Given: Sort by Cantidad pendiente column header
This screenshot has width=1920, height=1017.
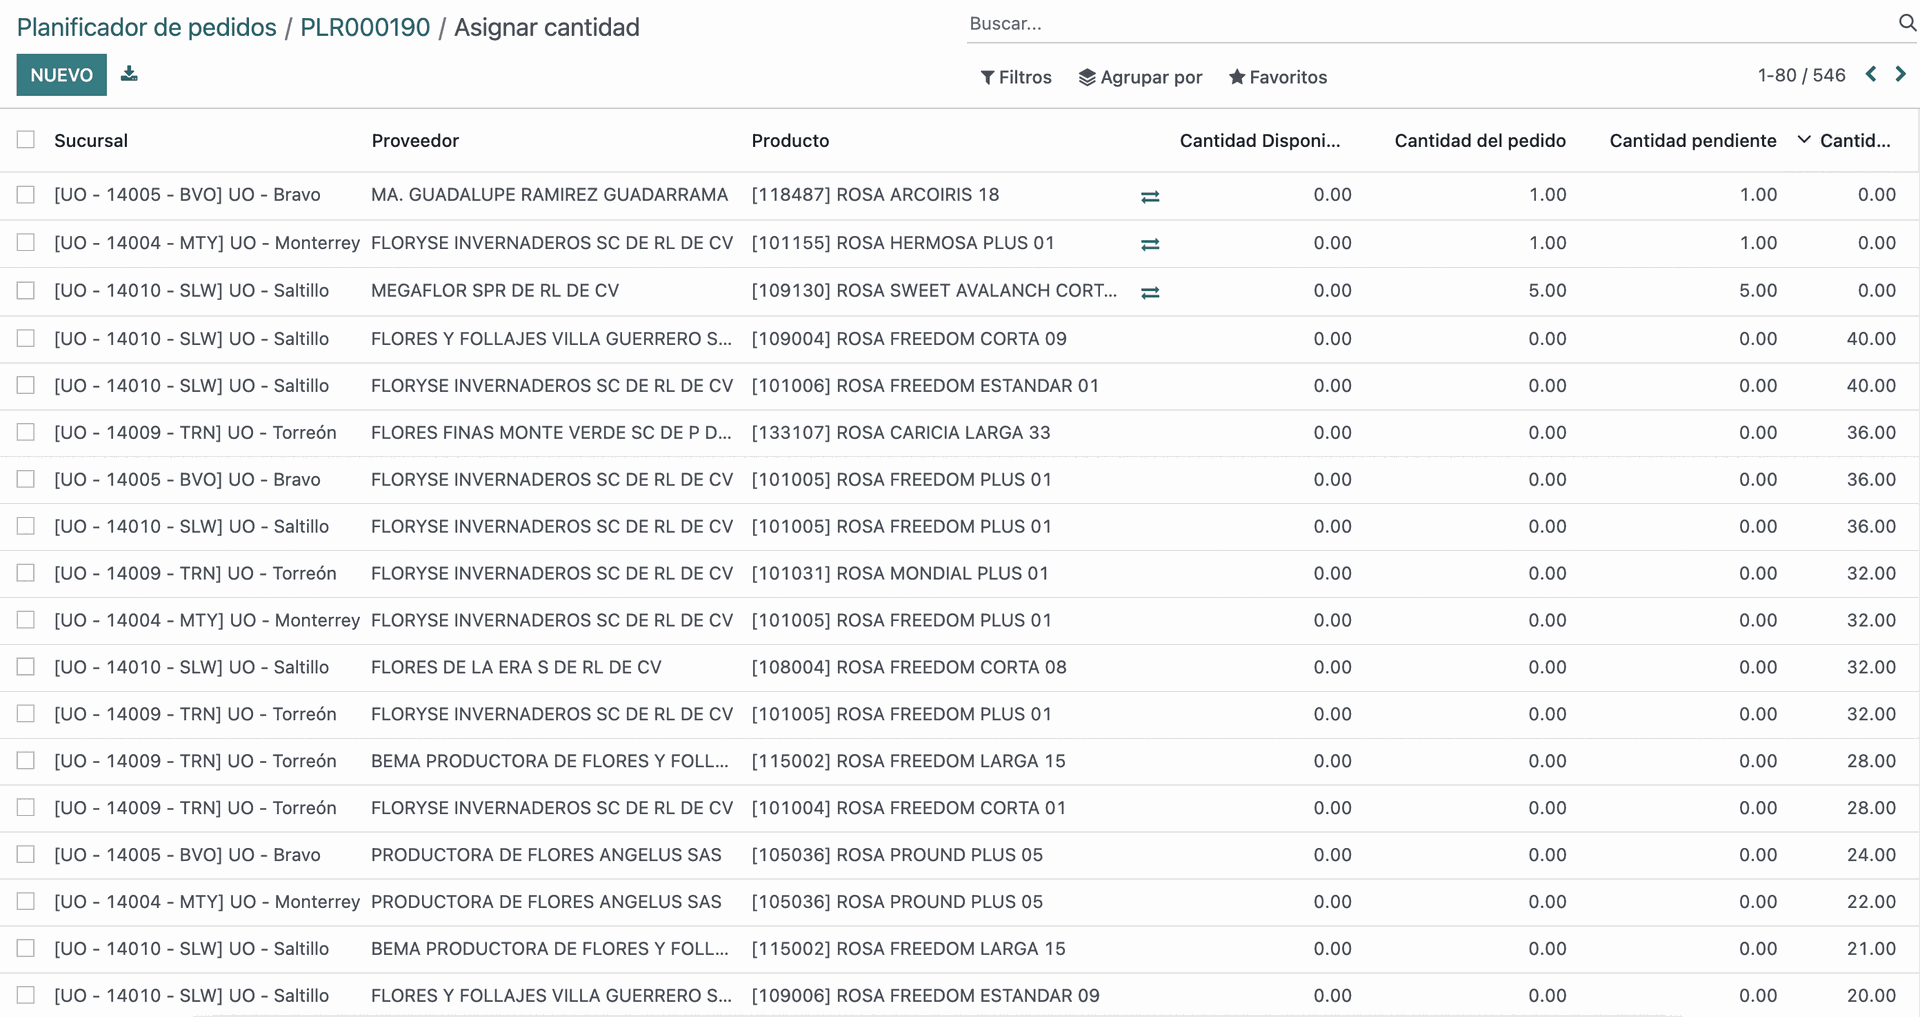Looking at the screenshot, I should [1693, 141].
